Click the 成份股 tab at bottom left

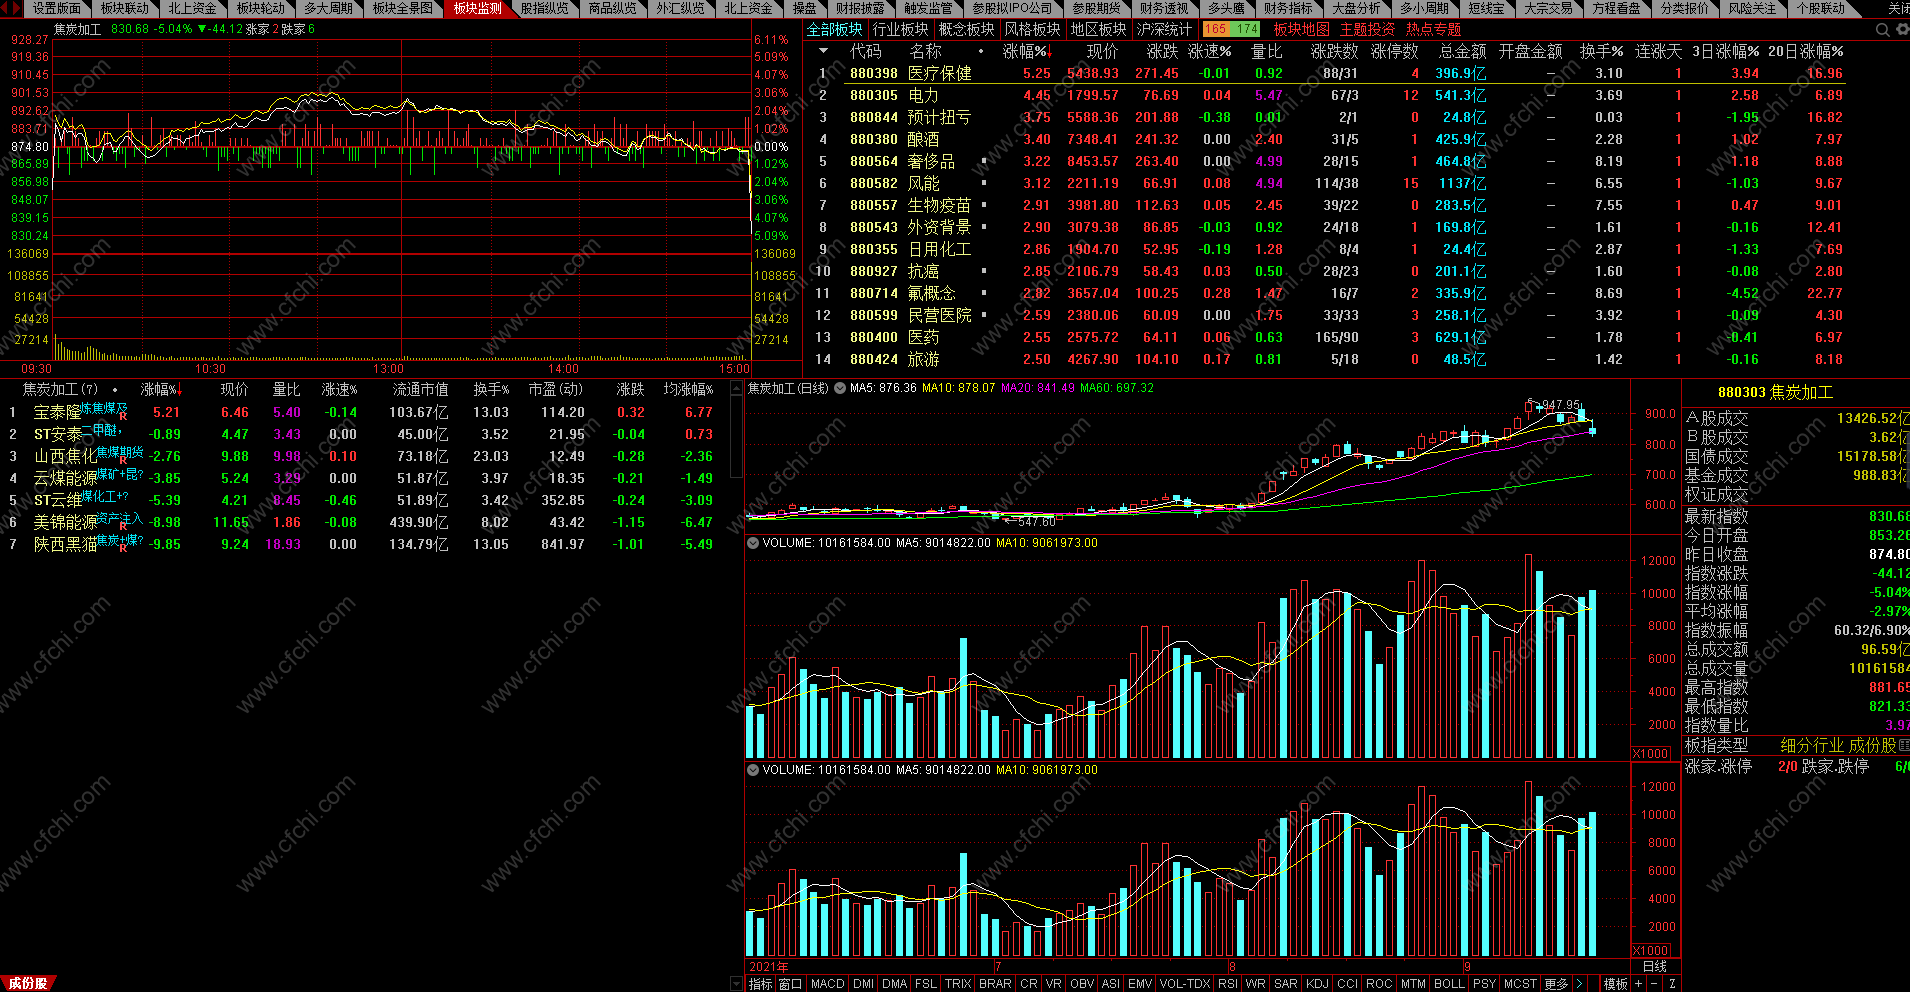[x=27, y=983]
